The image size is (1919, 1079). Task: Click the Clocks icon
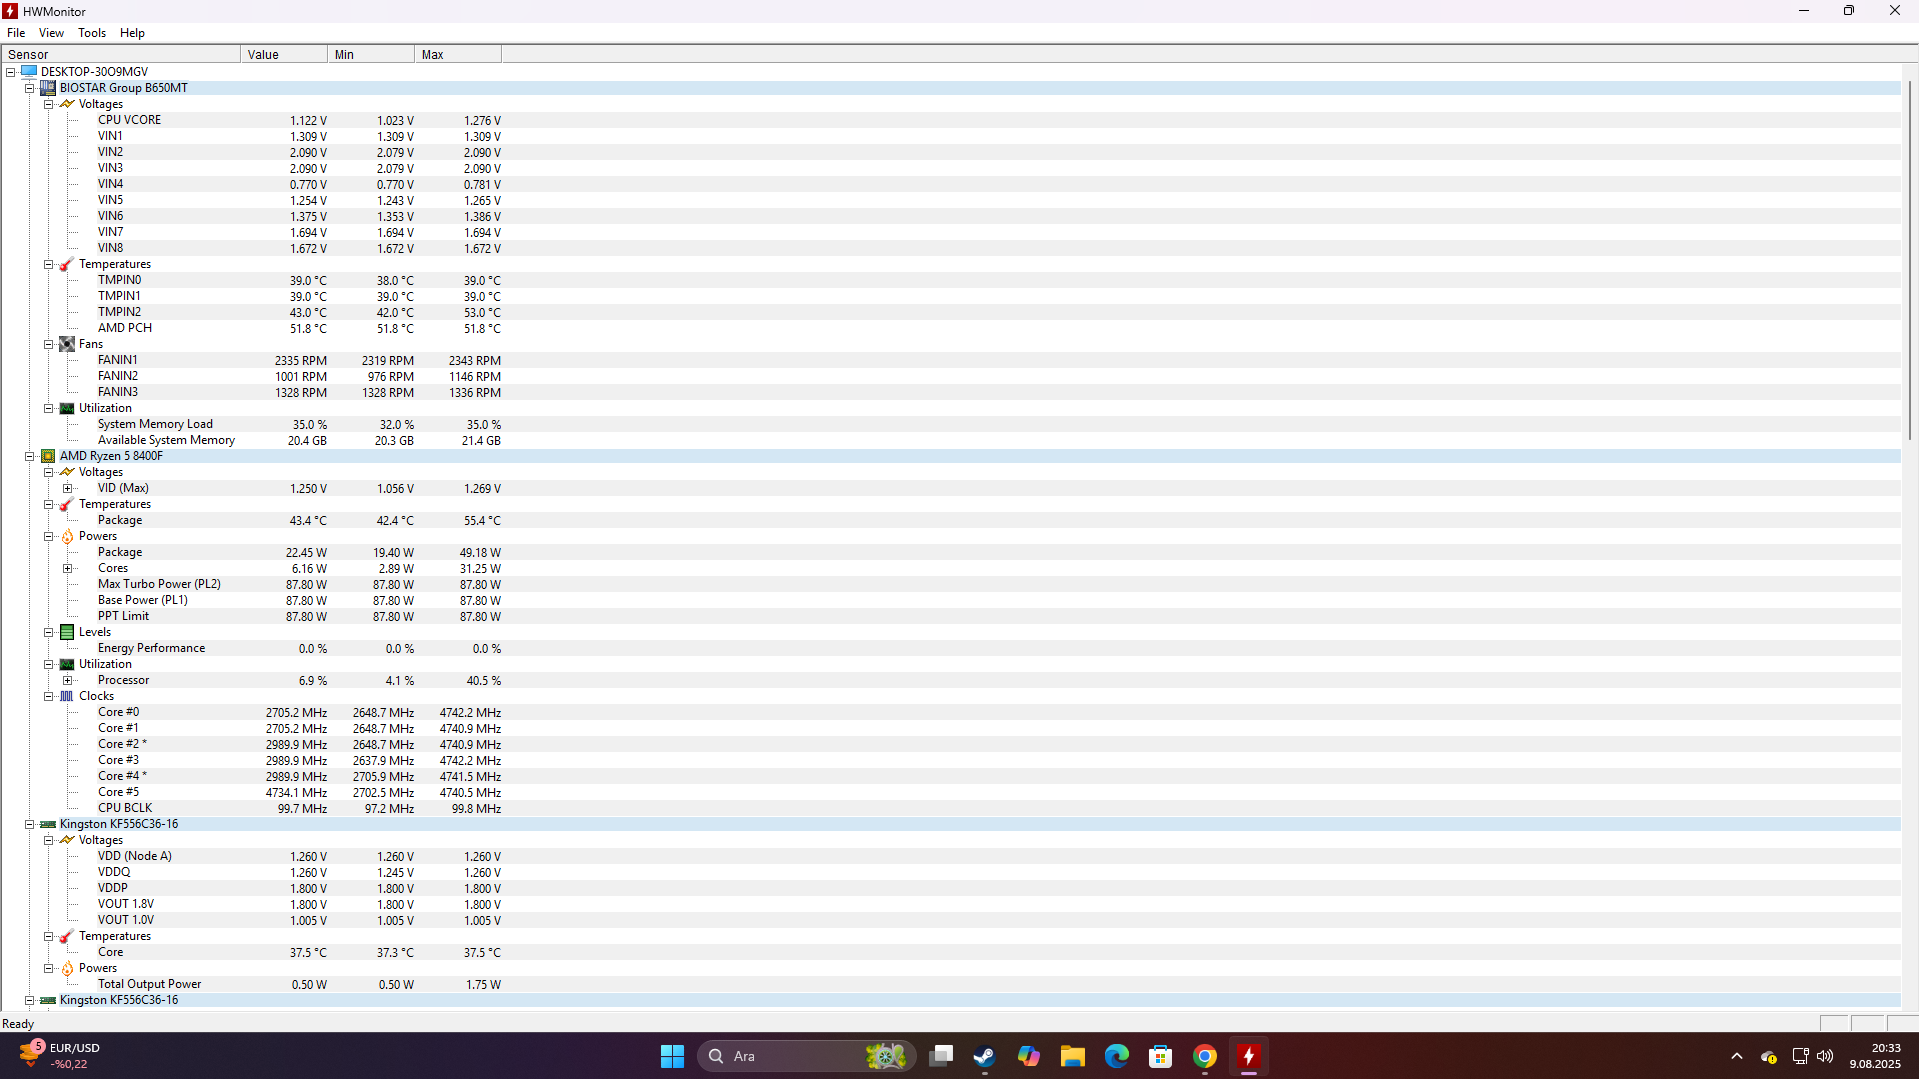(67, 696)
